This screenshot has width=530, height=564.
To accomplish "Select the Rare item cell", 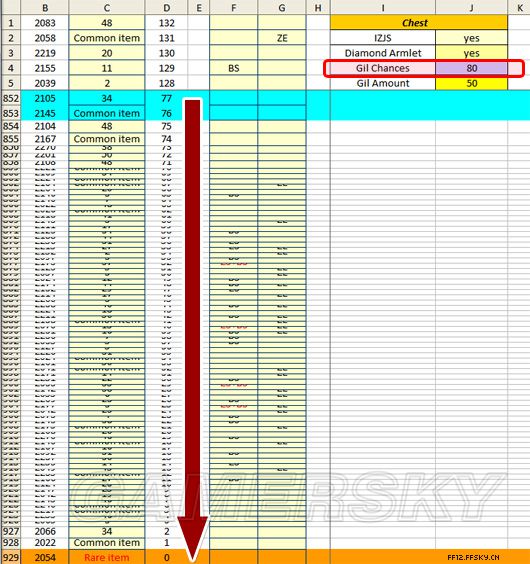I will [x=107, y=557].
